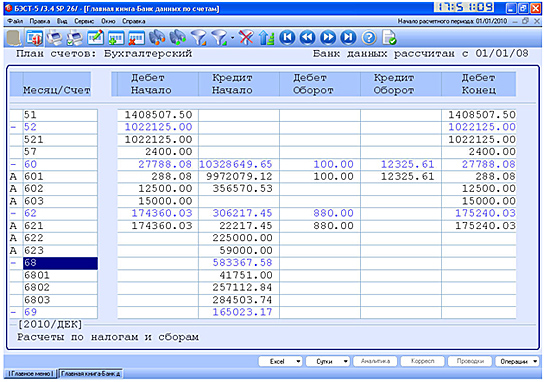
Task: Go to first record navigation button
Action: [x=287, y=37]
